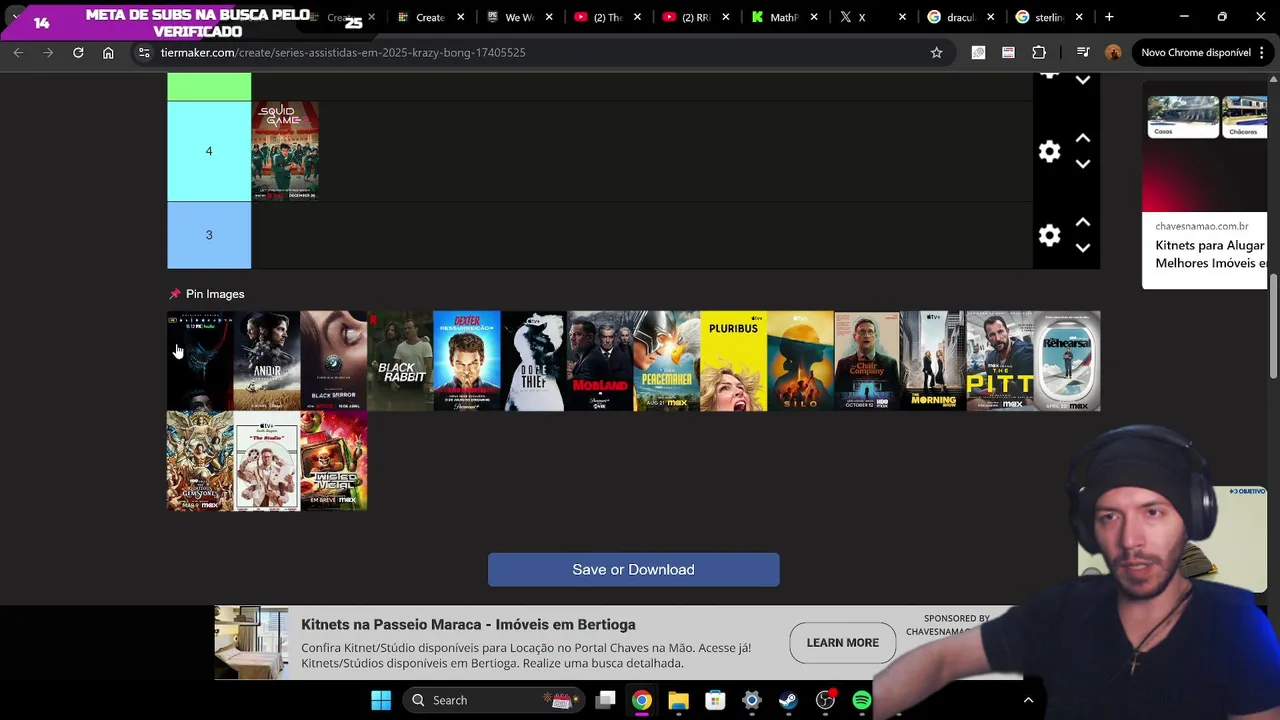The height and width of the screenshot is (720, 1280).
Task: Select The Chair Company poster
Action: click(x=867, y=361)
